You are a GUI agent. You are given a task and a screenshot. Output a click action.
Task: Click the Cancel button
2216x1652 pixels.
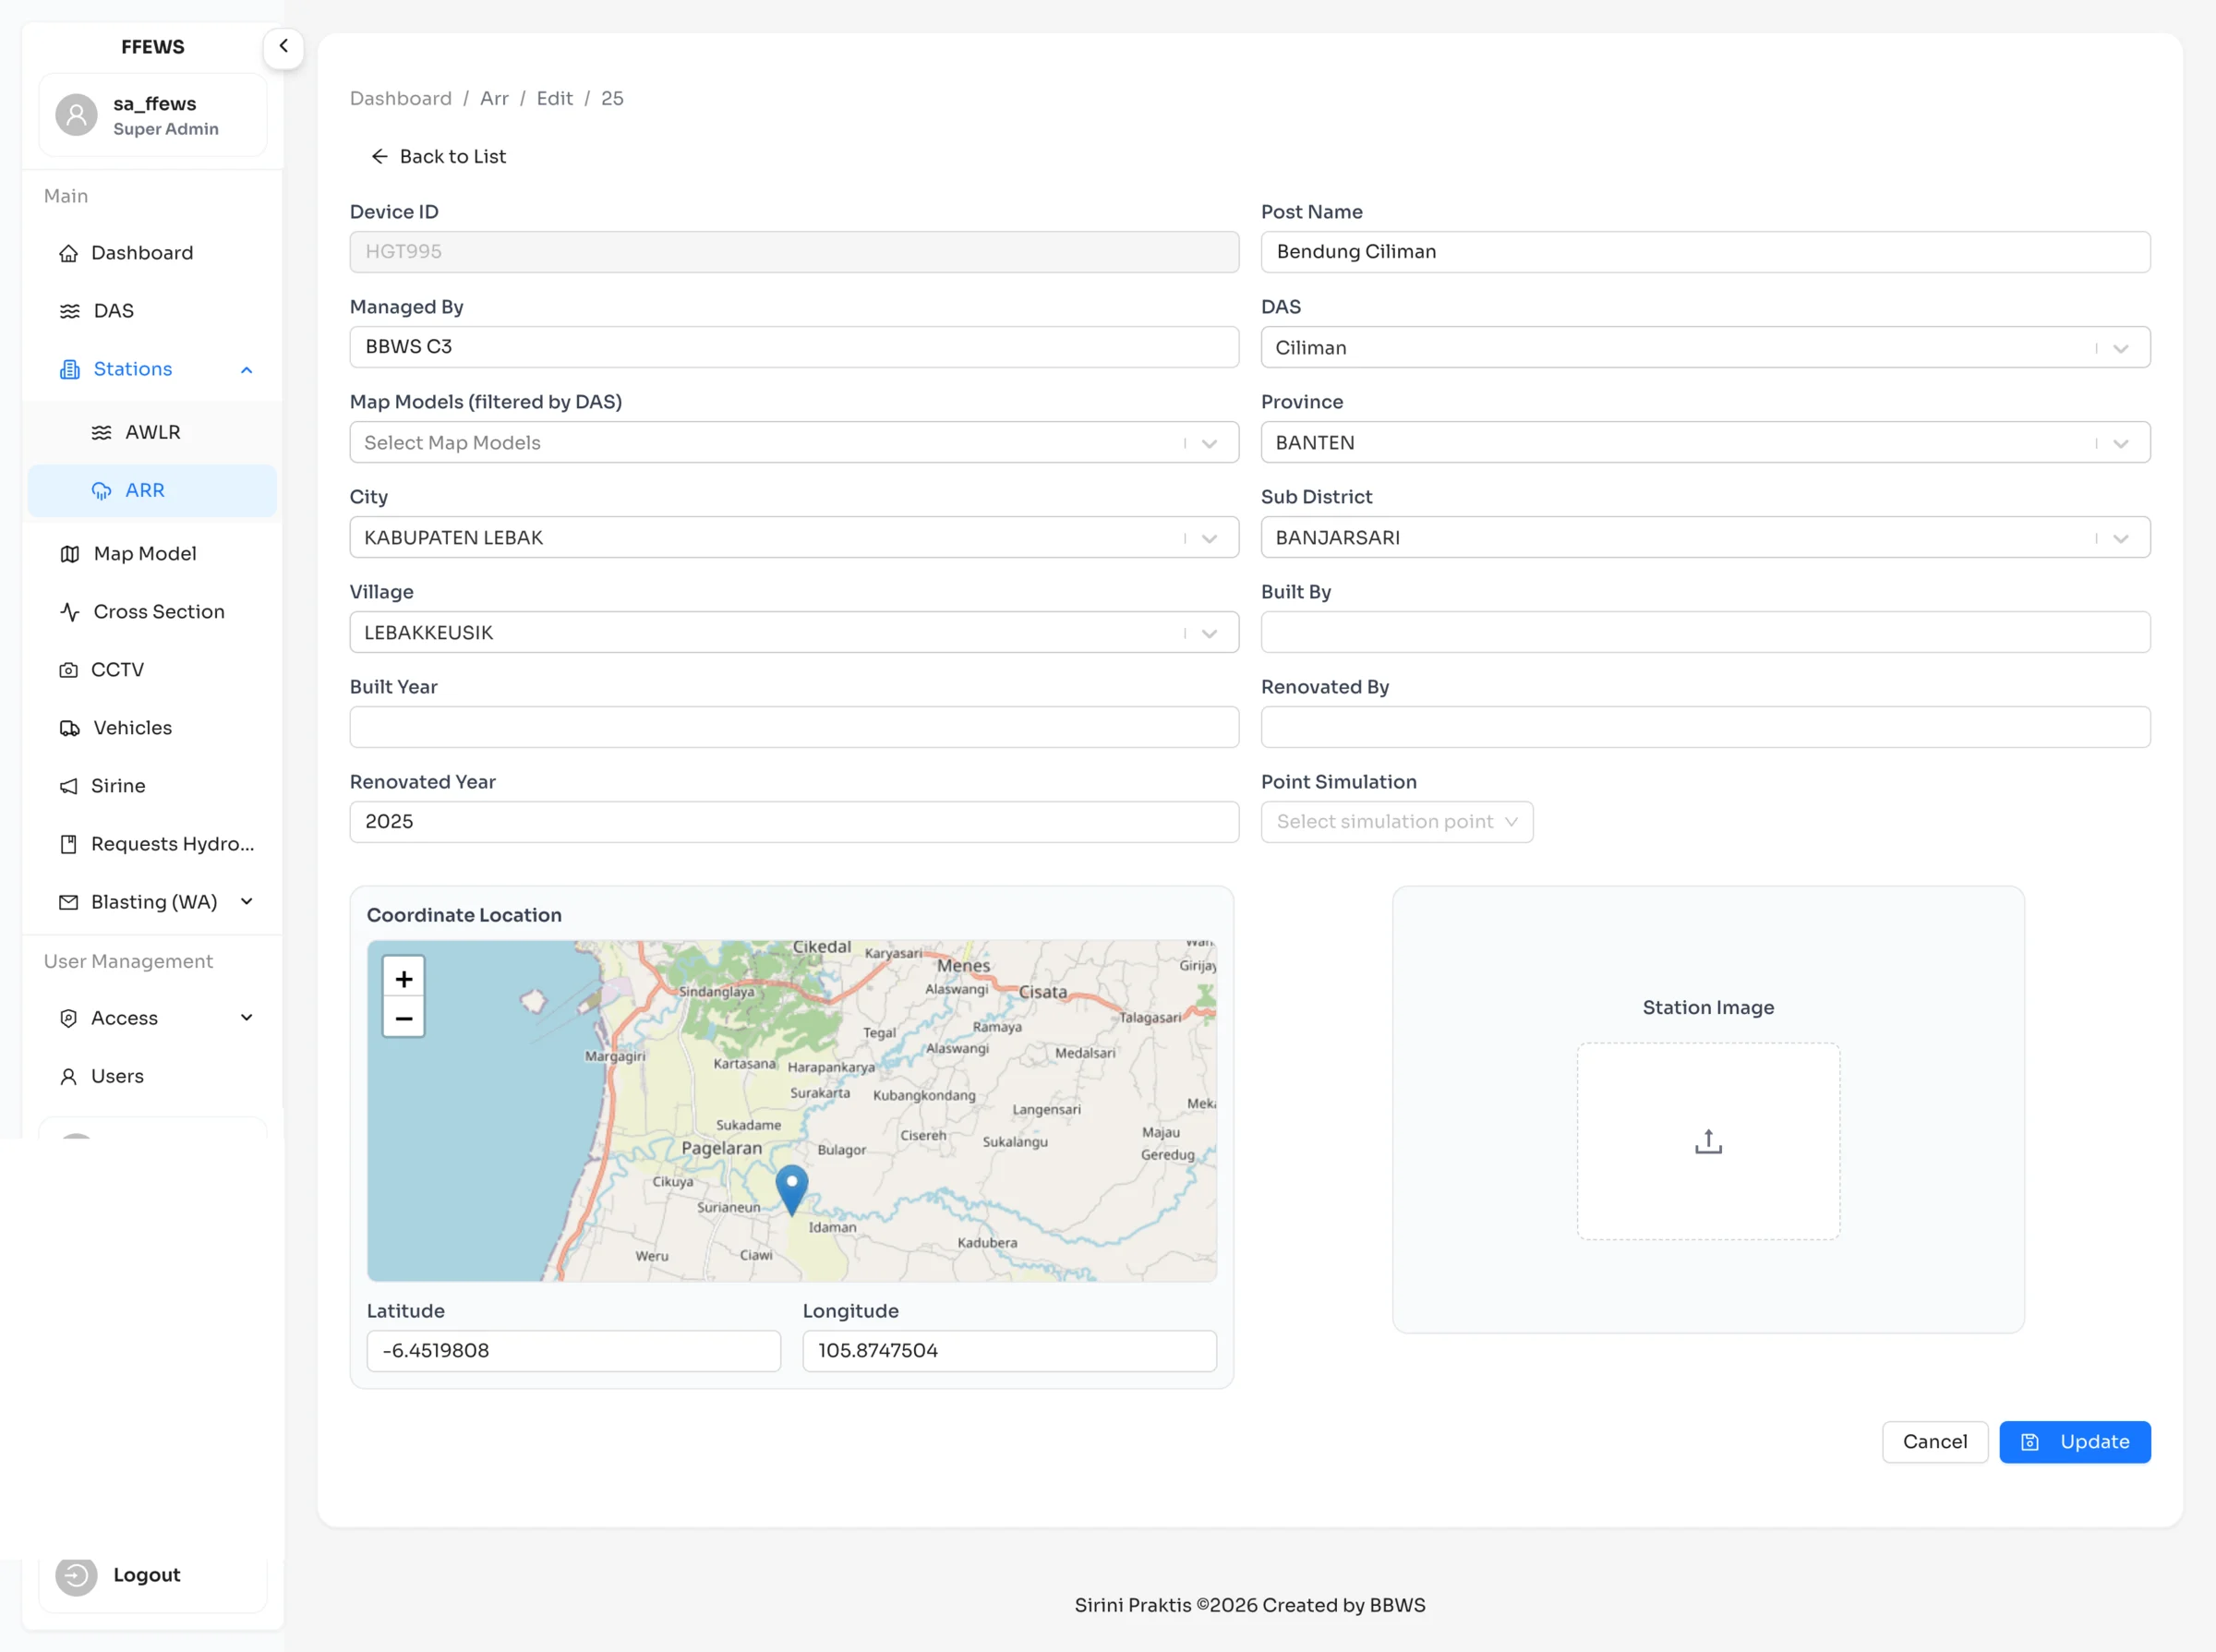1934,1442
